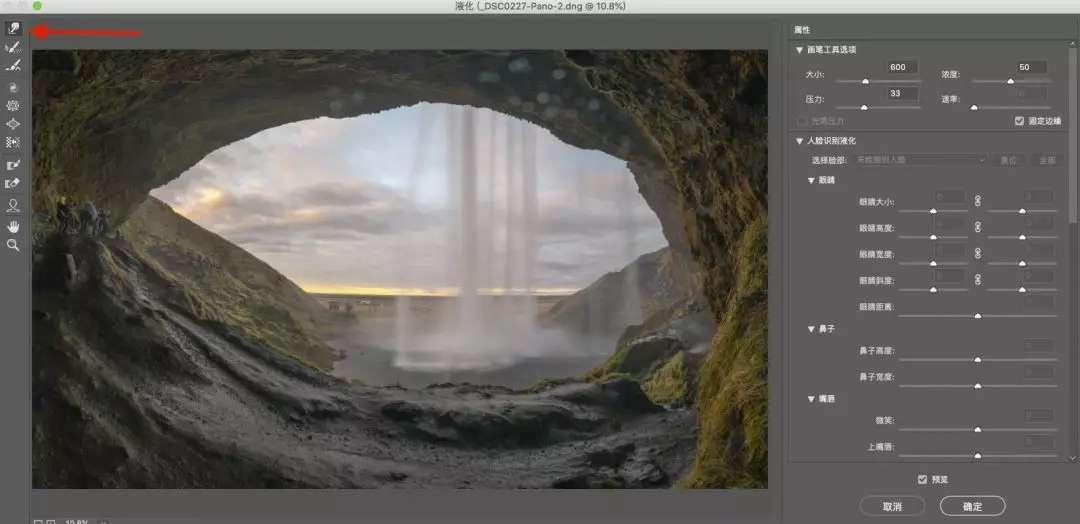
Task: Toggle the 预览 (Preview) checkbox
Action: pos(922,479)
